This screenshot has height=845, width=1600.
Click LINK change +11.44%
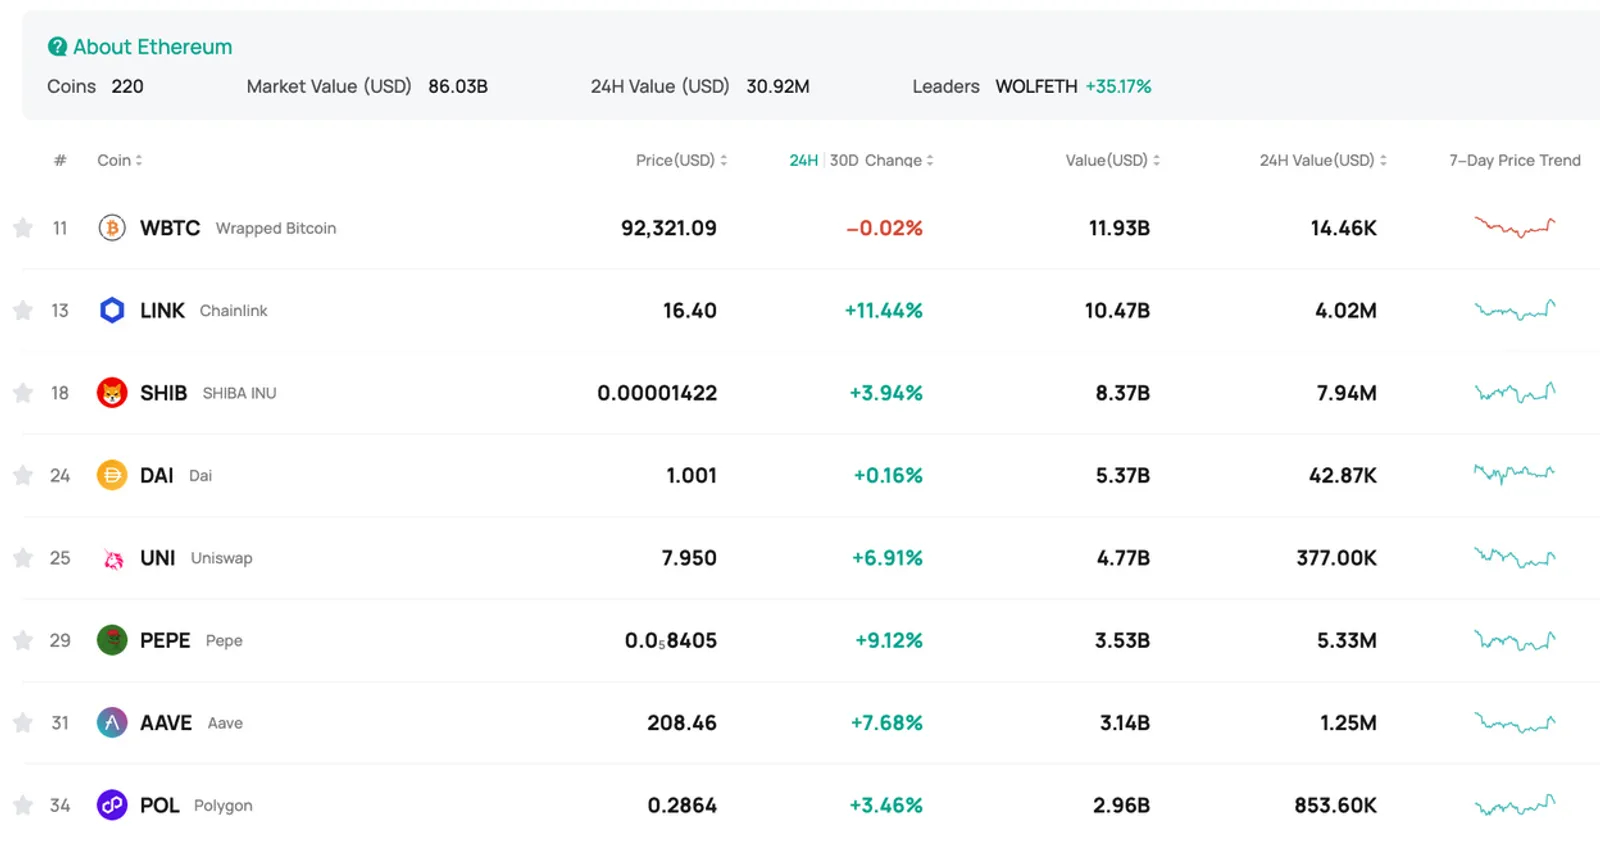(x=884, y=310)
